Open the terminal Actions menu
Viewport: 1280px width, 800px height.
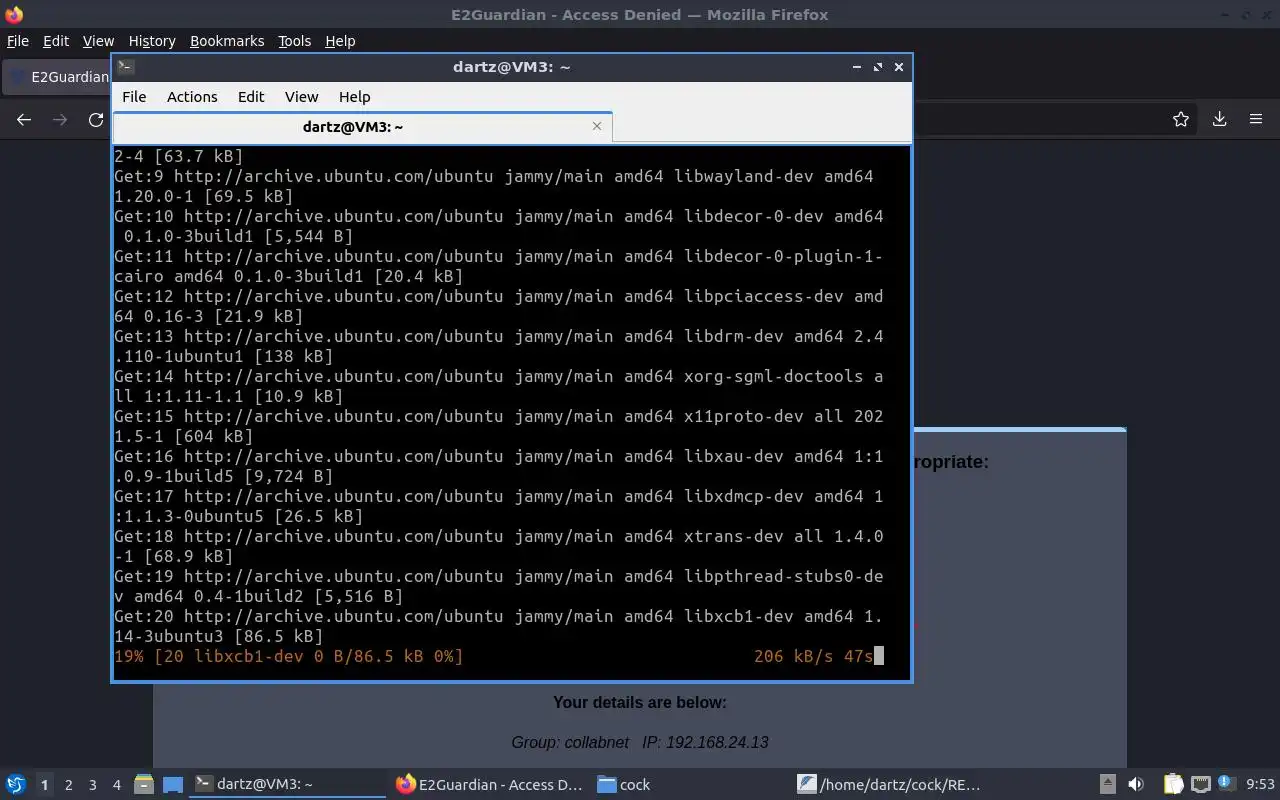[x=192, y=97]
